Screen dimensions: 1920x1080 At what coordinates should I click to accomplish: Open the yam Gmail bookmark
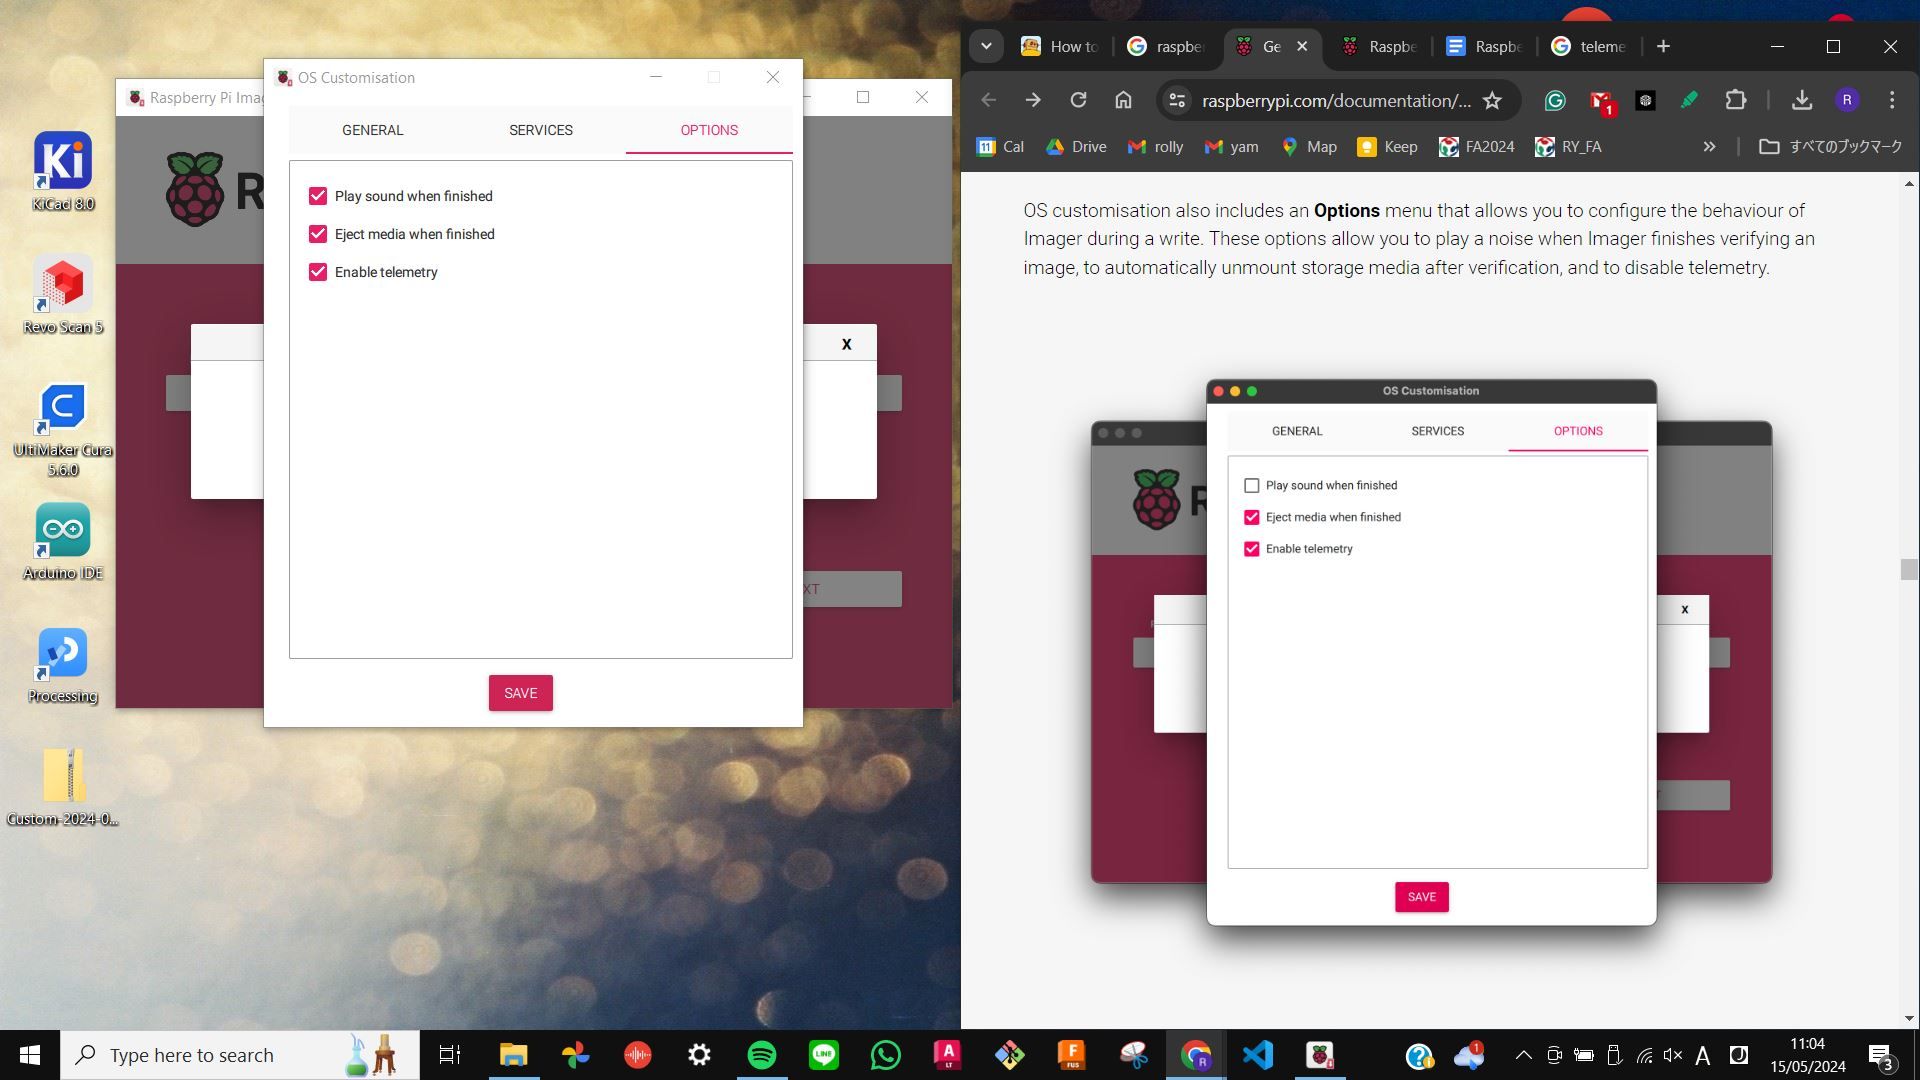coord(1231,146)
